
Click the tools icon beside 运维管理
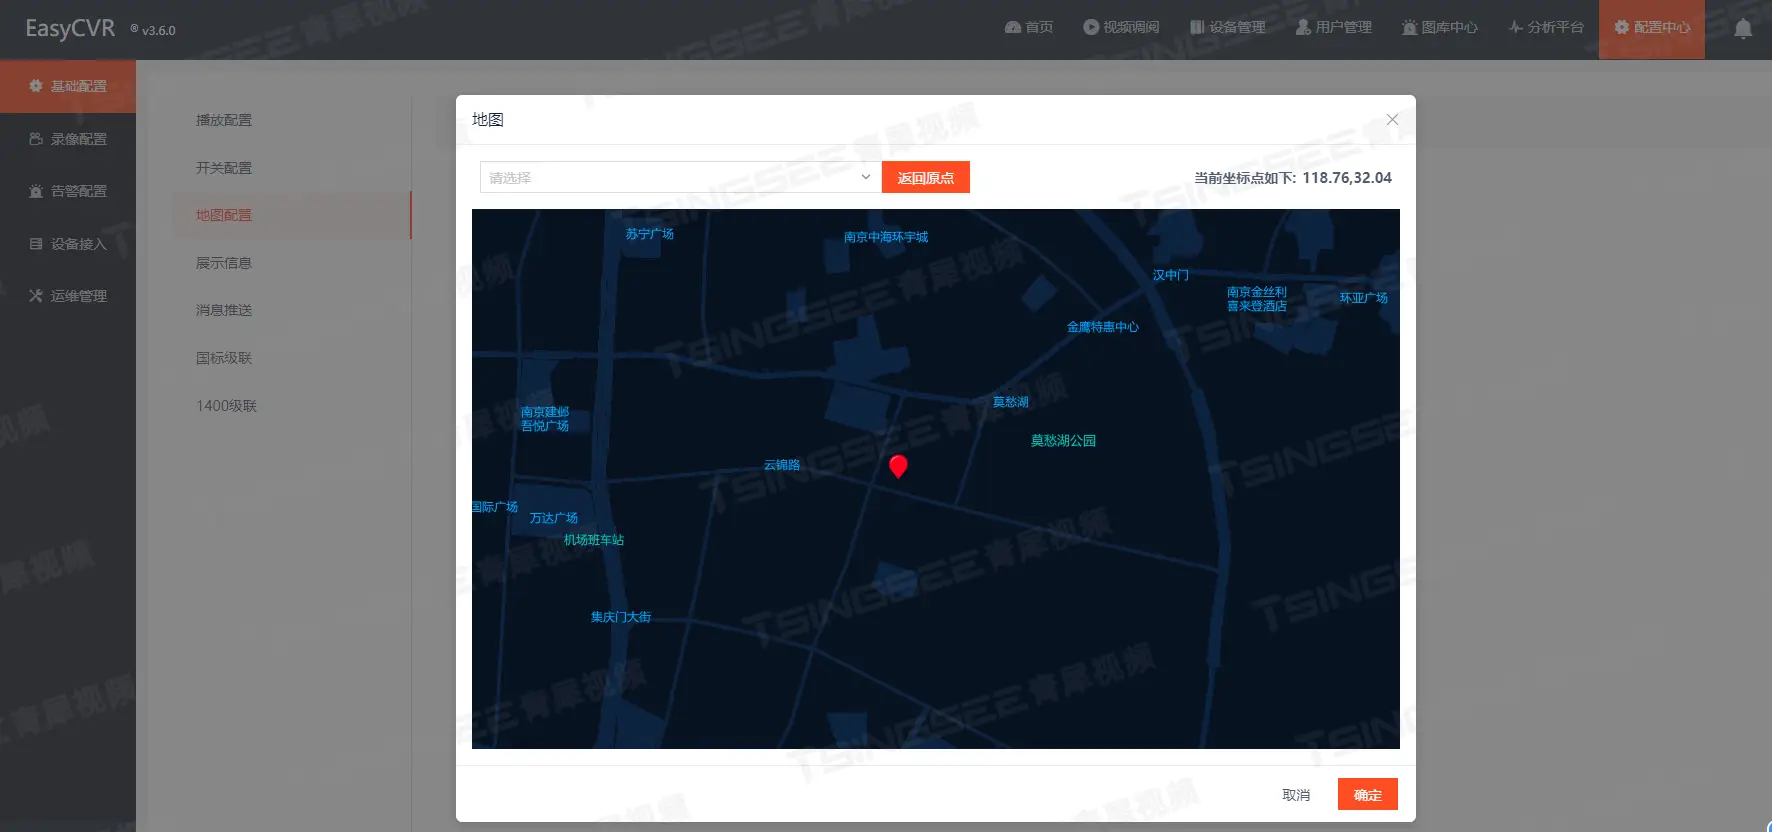tap(36, 296)
